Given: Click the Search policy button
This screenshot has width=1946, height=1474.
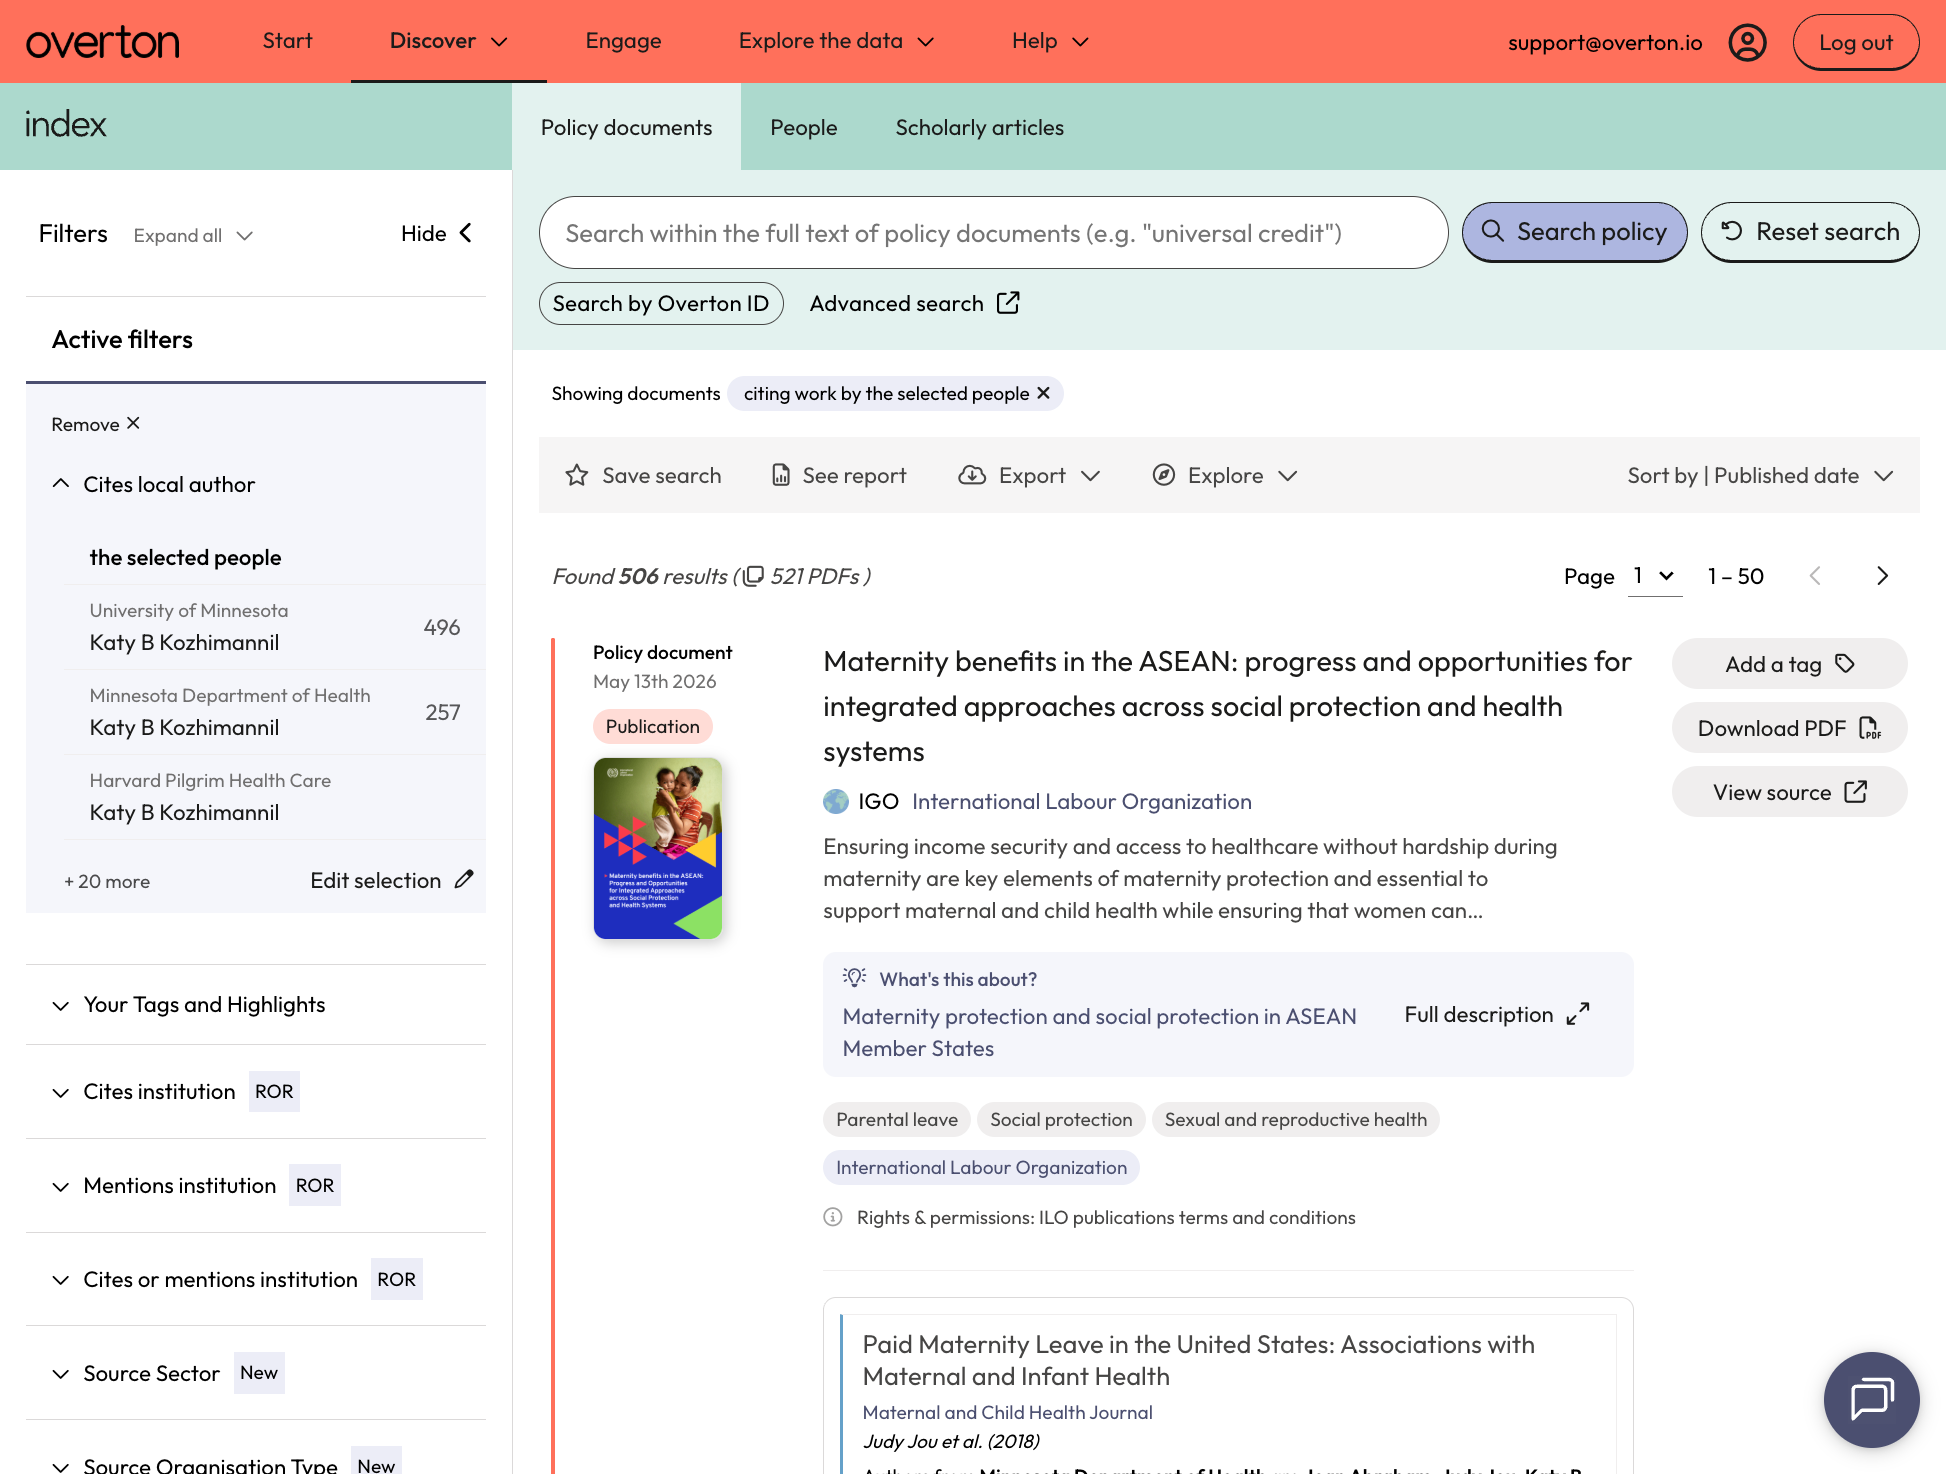Looking at the screenshot, I should (1574, 232).
